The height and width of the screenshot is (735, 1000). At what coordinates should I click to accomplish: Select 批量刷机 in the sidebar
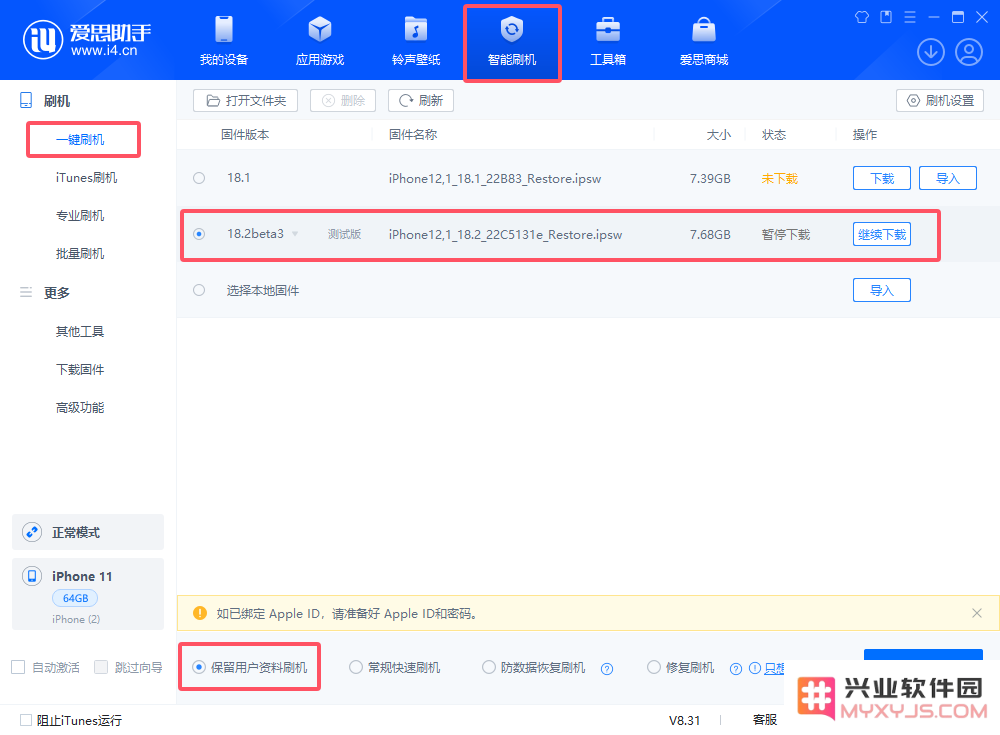tap(80, 254)
